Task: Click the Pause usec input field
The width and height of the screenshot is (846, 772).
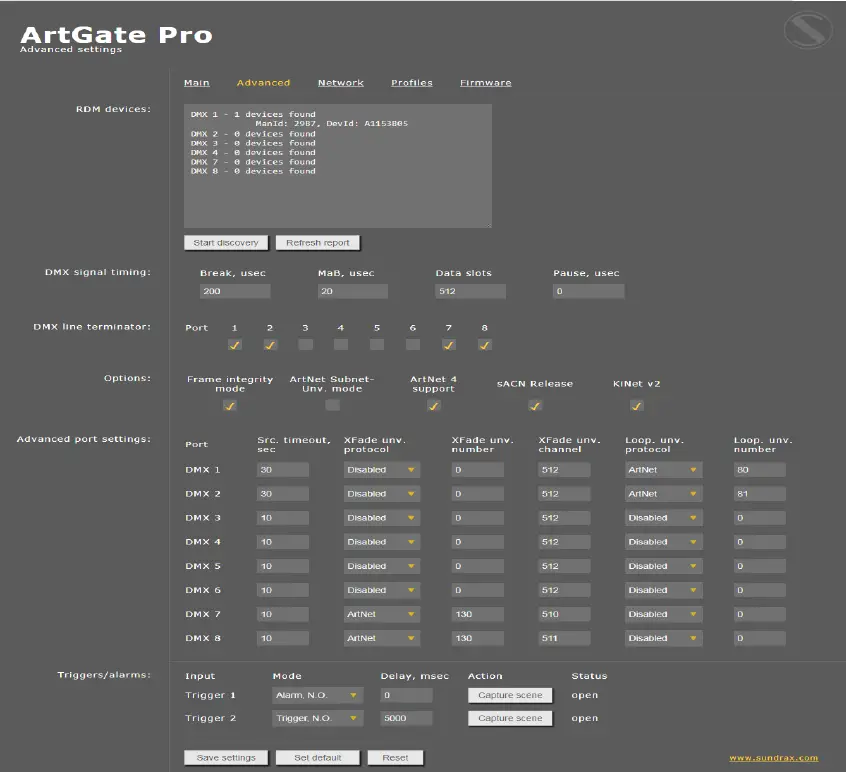Action: [x=589, y=291]
